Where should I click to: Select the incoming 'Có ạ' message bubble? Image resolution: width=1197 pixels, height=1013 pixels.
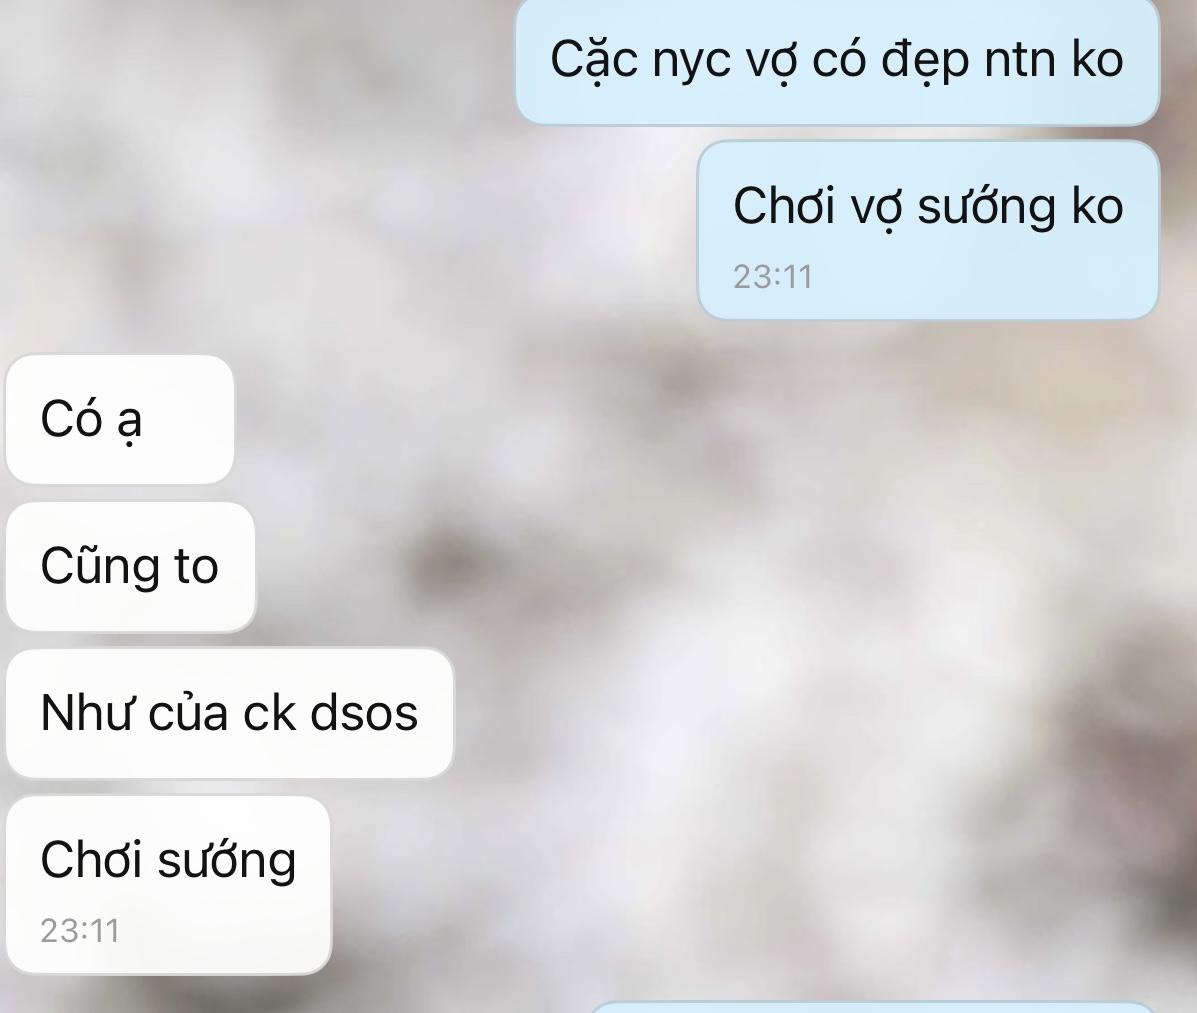[x=120, y=419]
